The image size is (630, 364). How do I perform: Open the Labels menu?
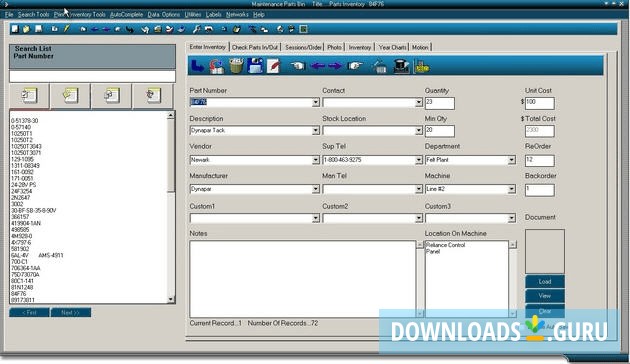click(214, 14)
